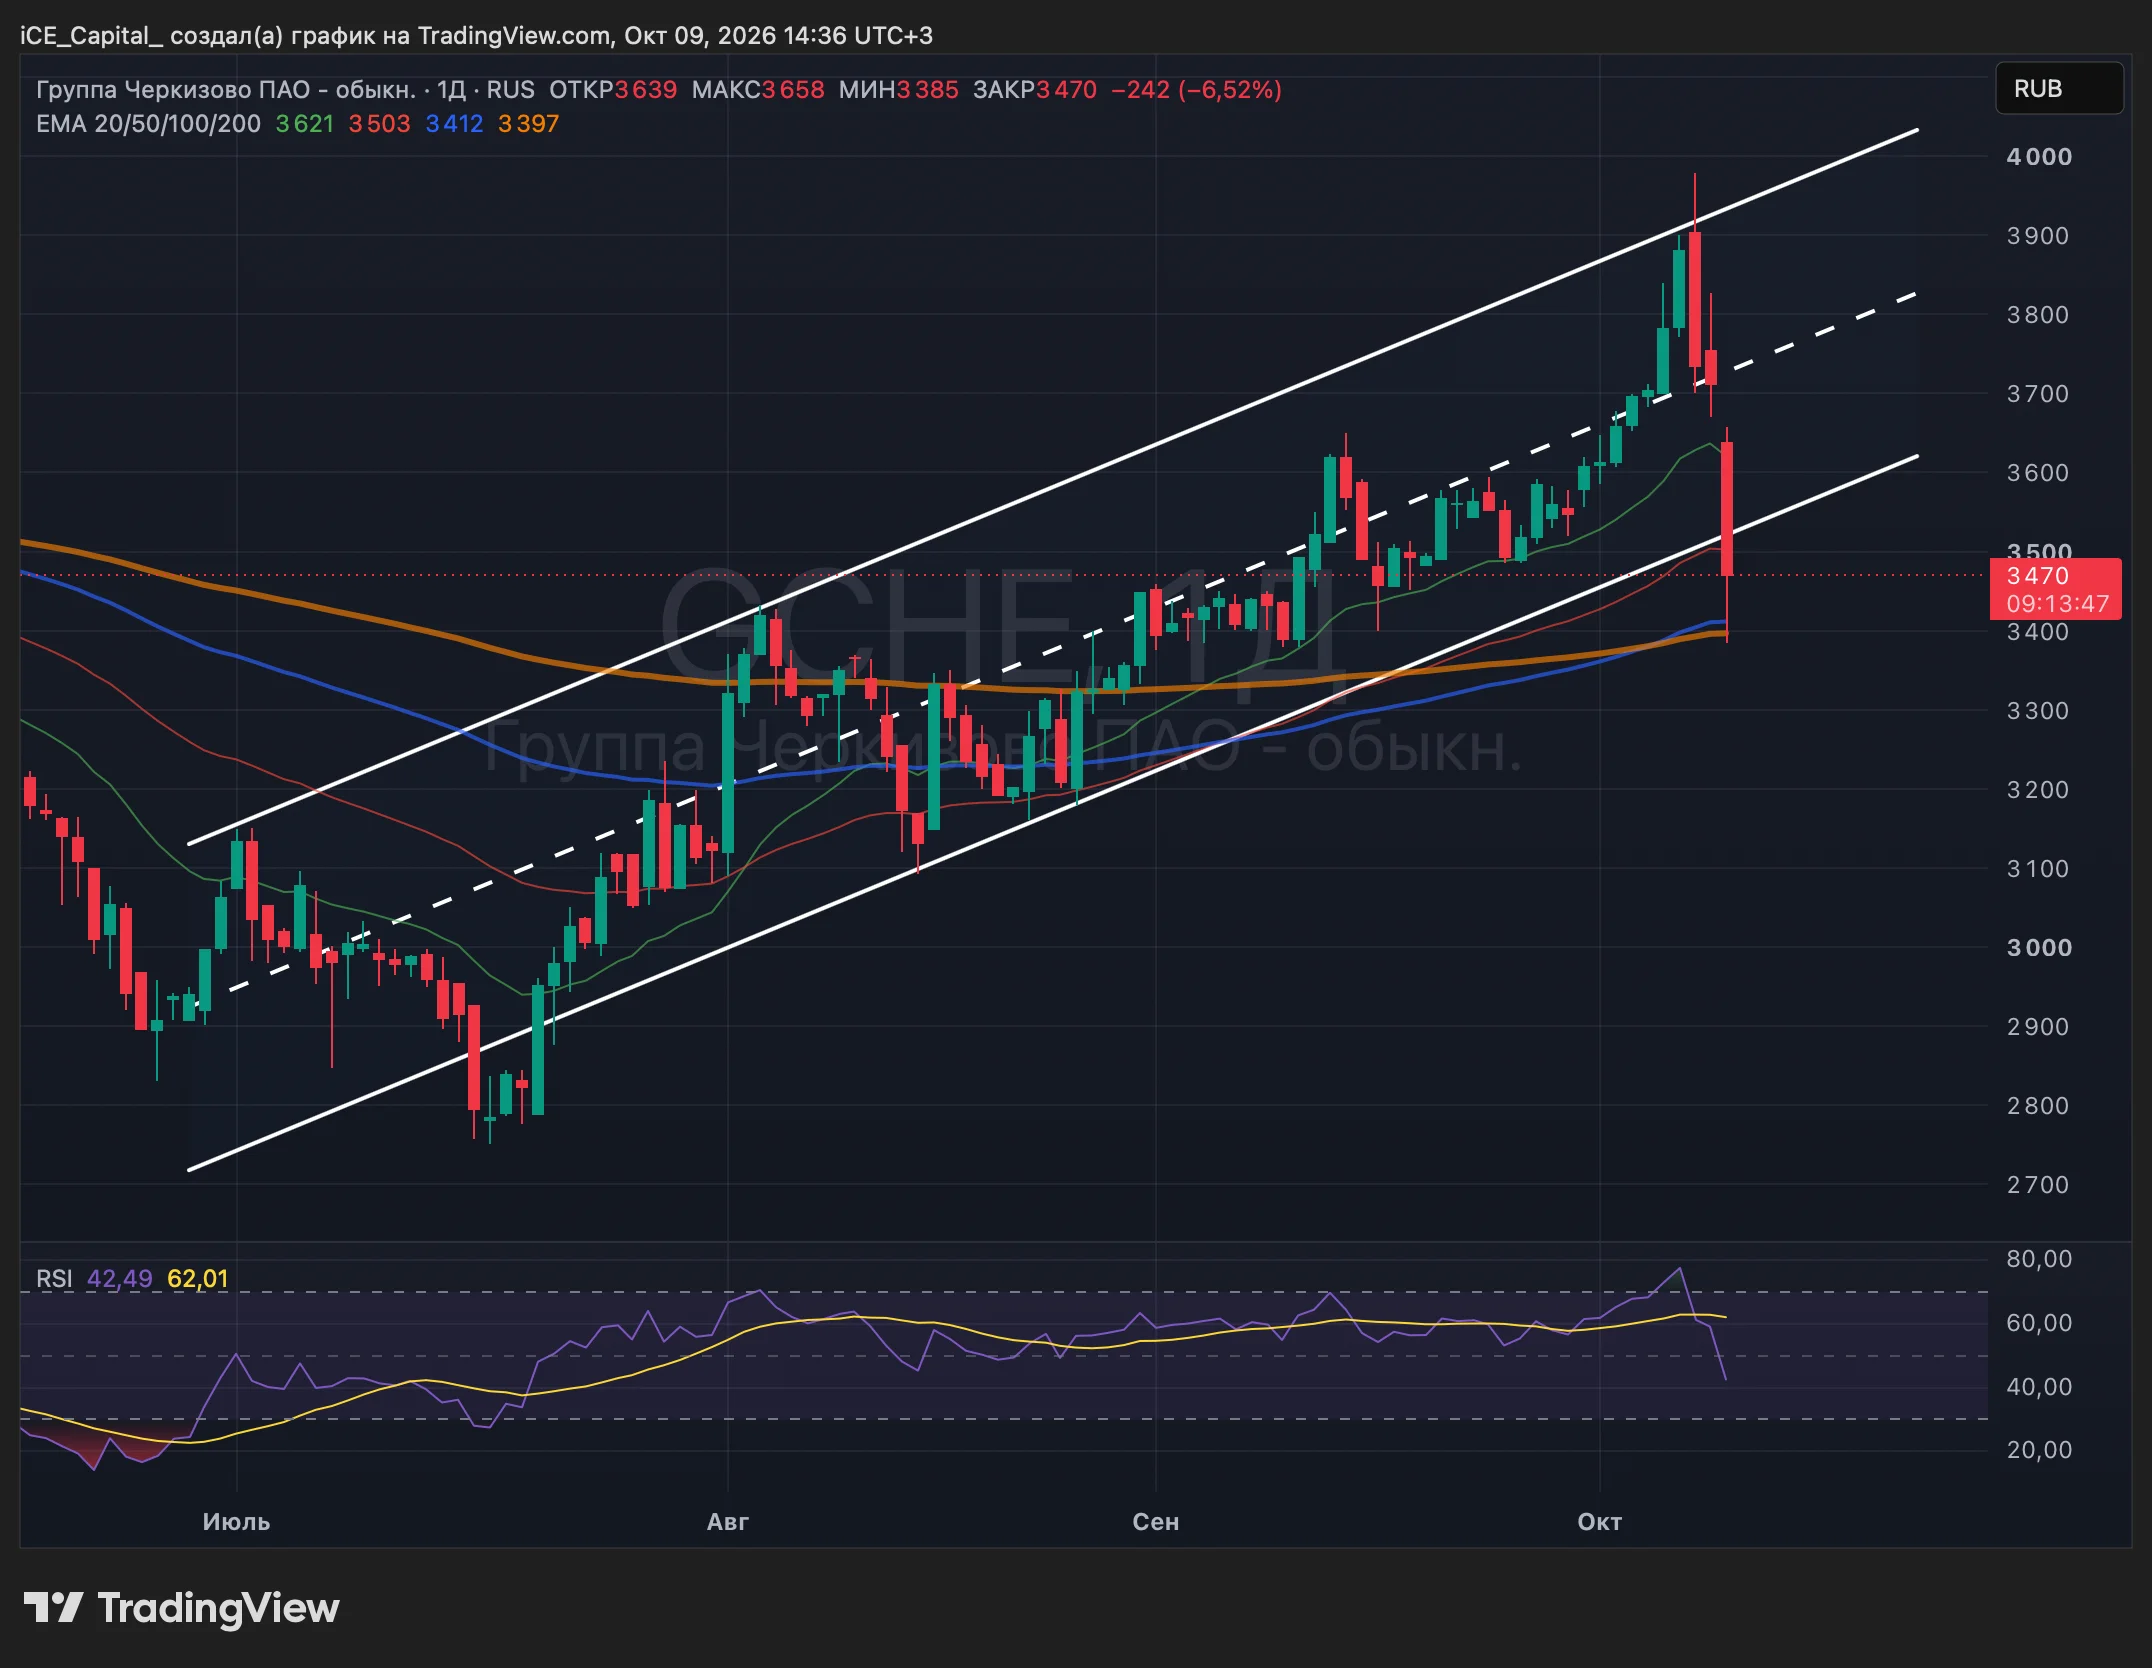Click the 3900 price axis label
The image size is (2152, 1668).
pos(2038,236)
